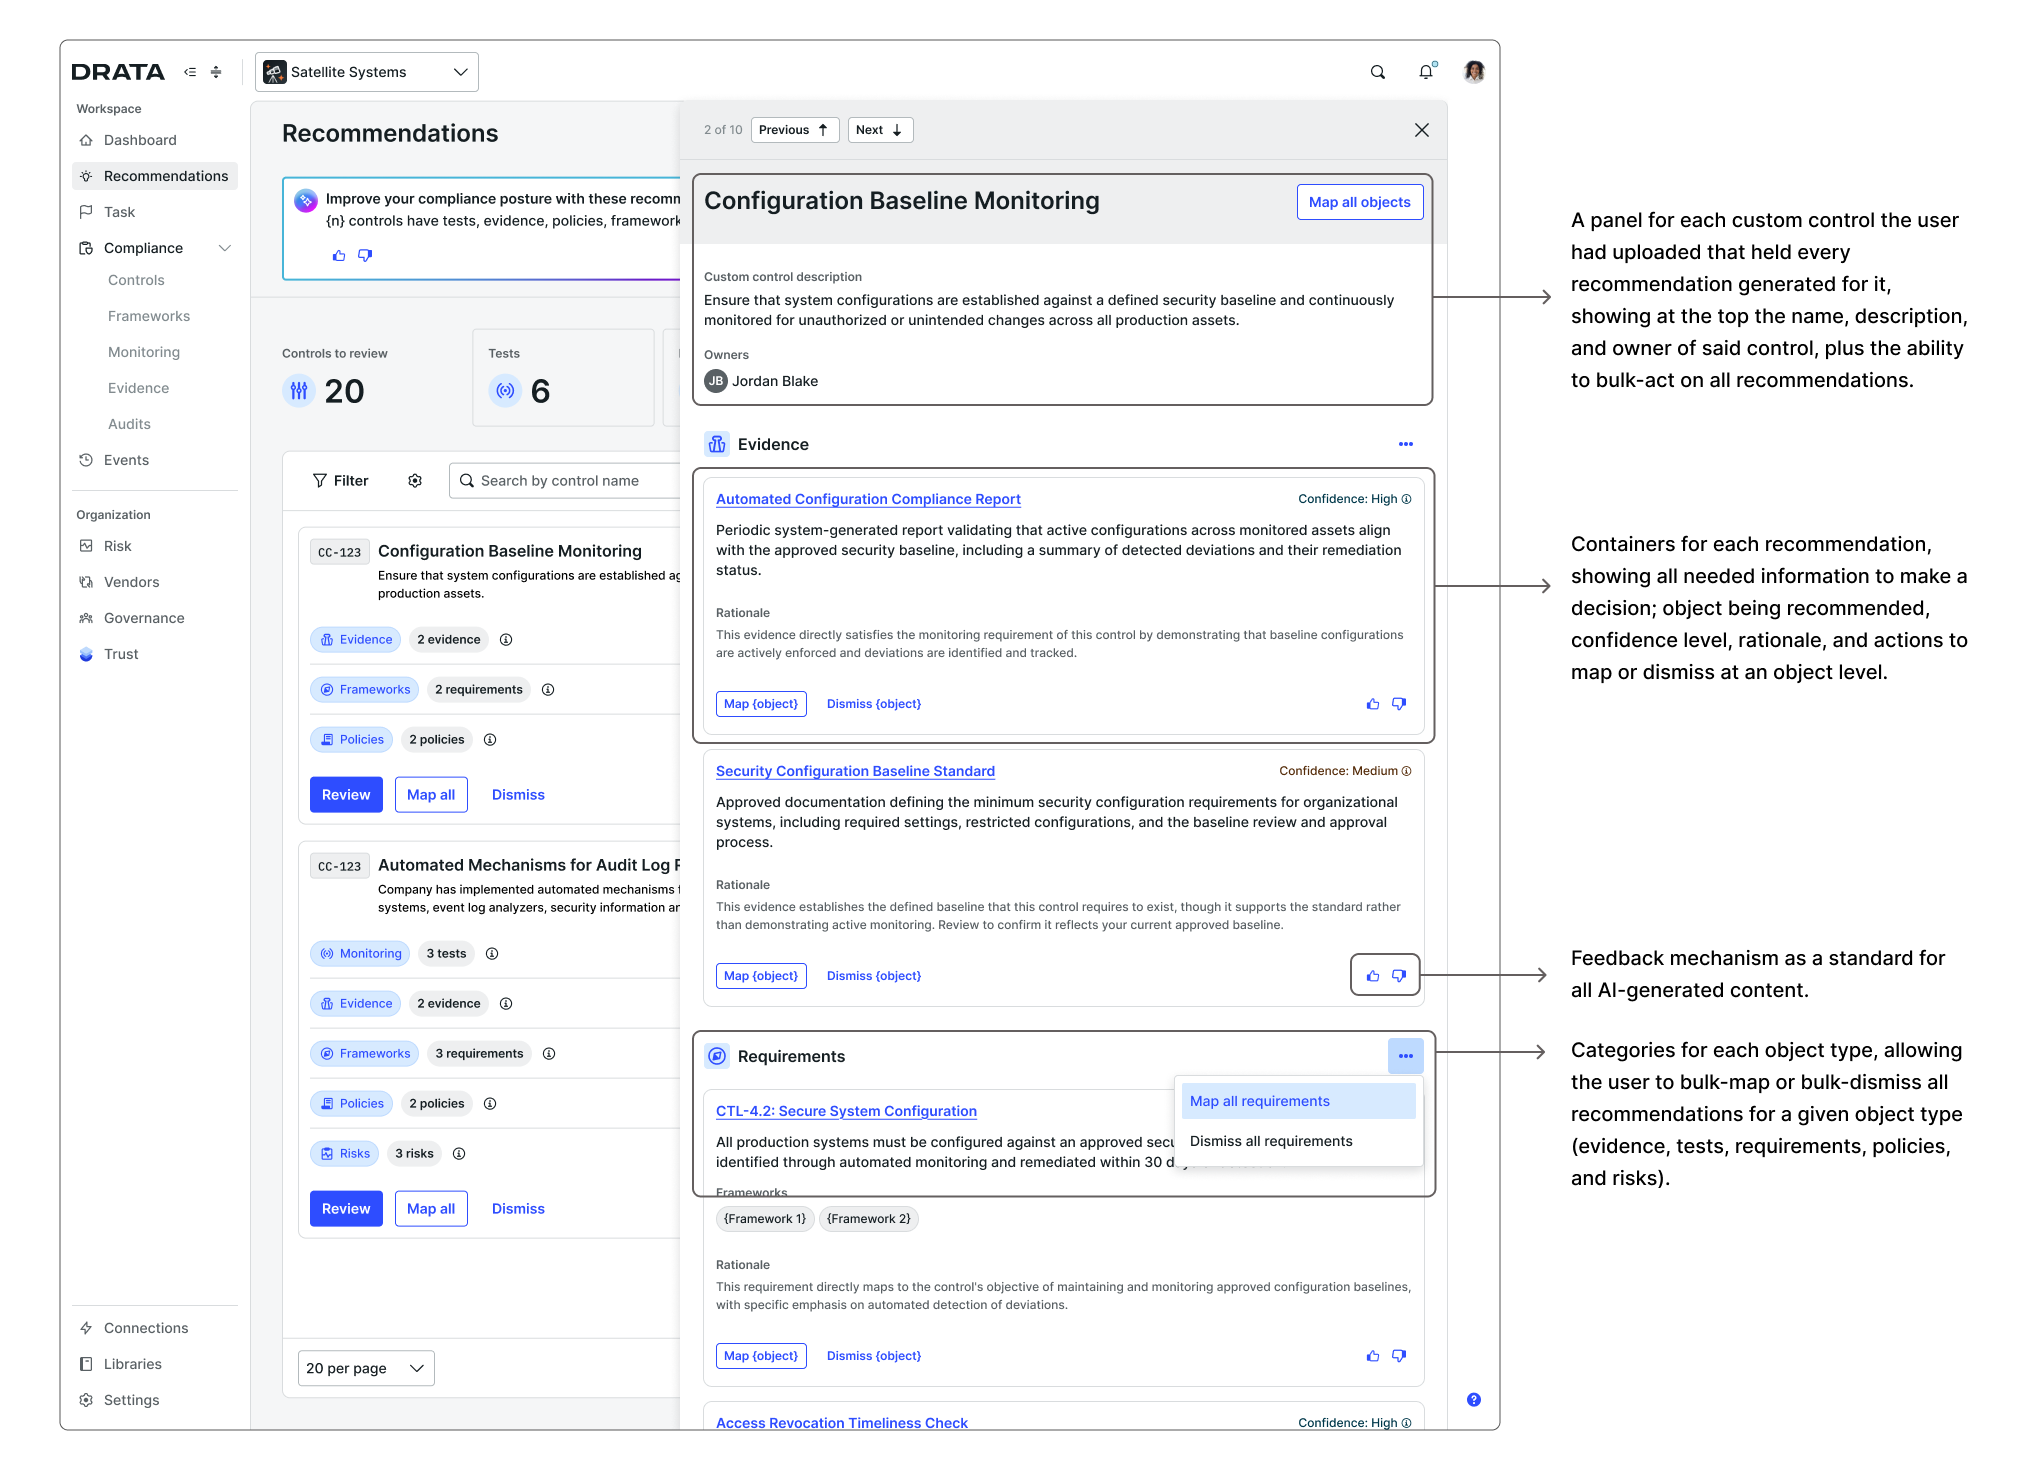Open the notifications bell
This screenshot has height=1470, width=2029.
(x=1426, y=72)
